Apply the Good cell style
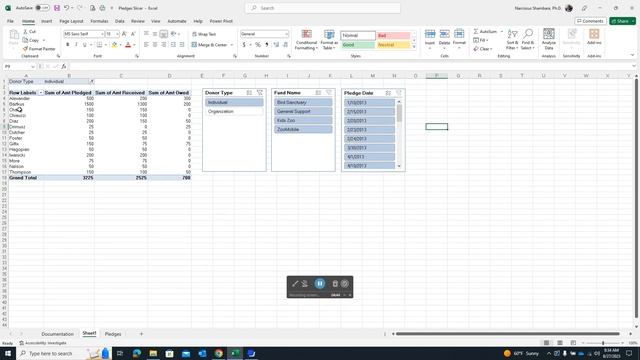 pyautogui.click(x=358, y=45)
